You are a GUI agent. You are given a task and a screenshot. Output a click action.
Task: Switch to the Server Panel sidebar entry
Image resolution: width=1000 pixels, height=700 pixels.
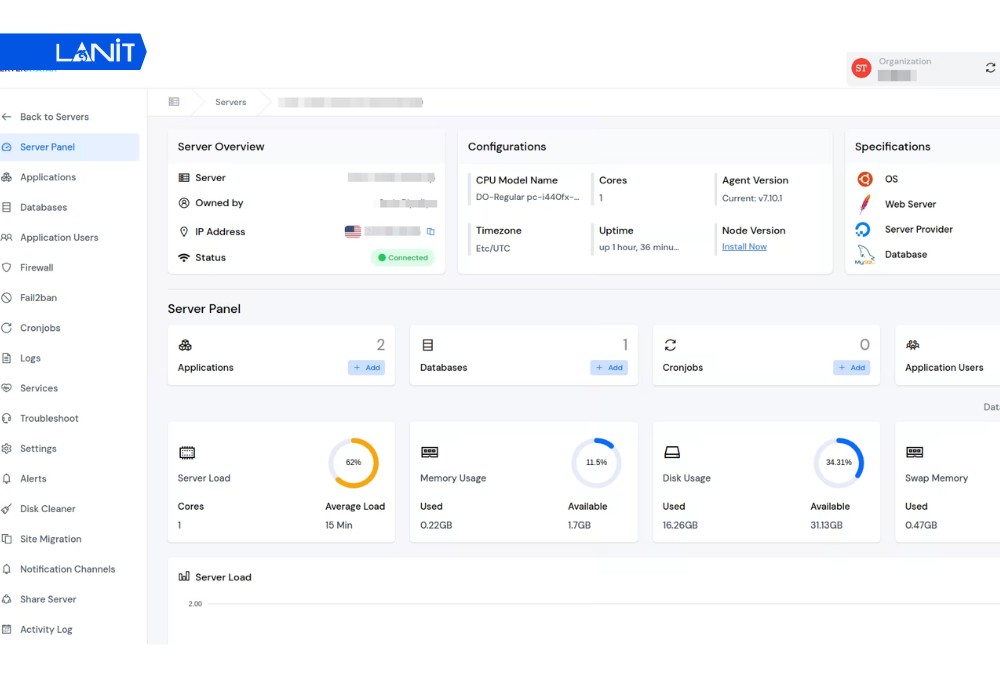click(x=46, y=146)
